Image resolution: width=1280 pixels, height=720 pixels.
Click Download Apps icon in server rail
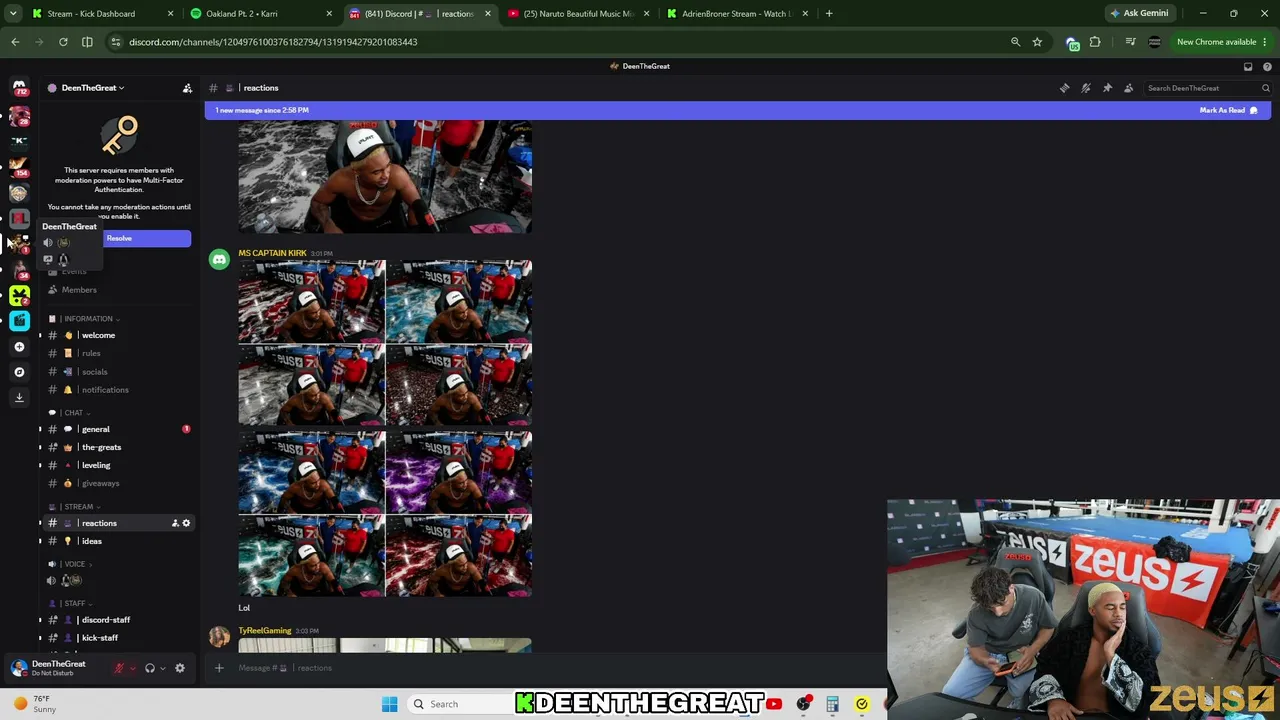(19, 397)
